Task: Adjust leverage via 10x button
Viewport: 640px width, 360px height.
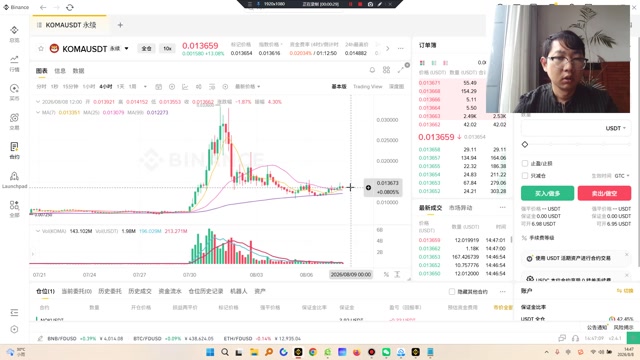Action: click(x=167, y=49)
